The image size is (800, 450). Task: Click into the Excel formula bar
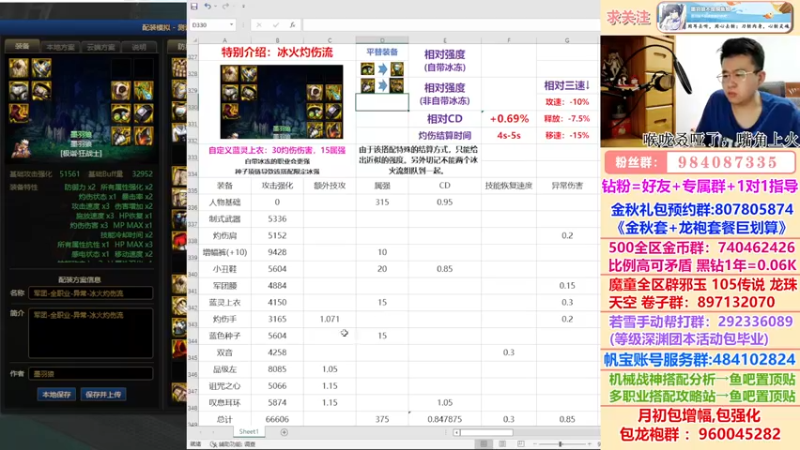(451, 24)
